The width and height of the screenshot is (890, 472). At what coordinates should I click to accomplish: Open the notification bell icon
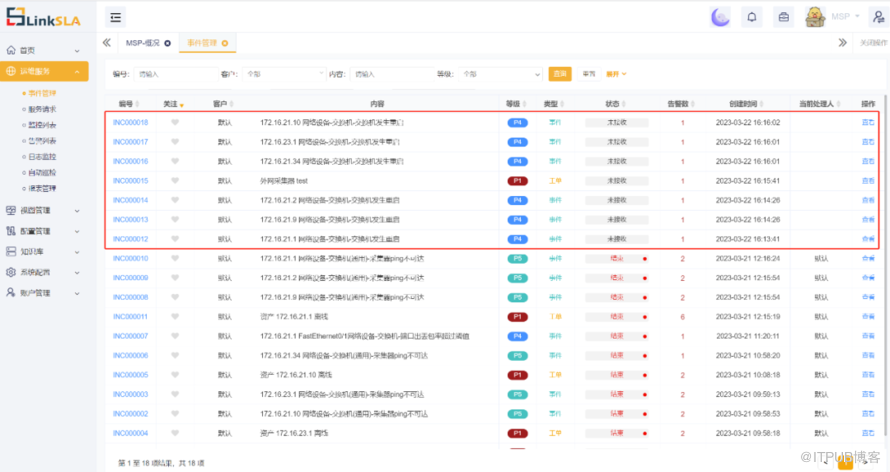(752, 17)
